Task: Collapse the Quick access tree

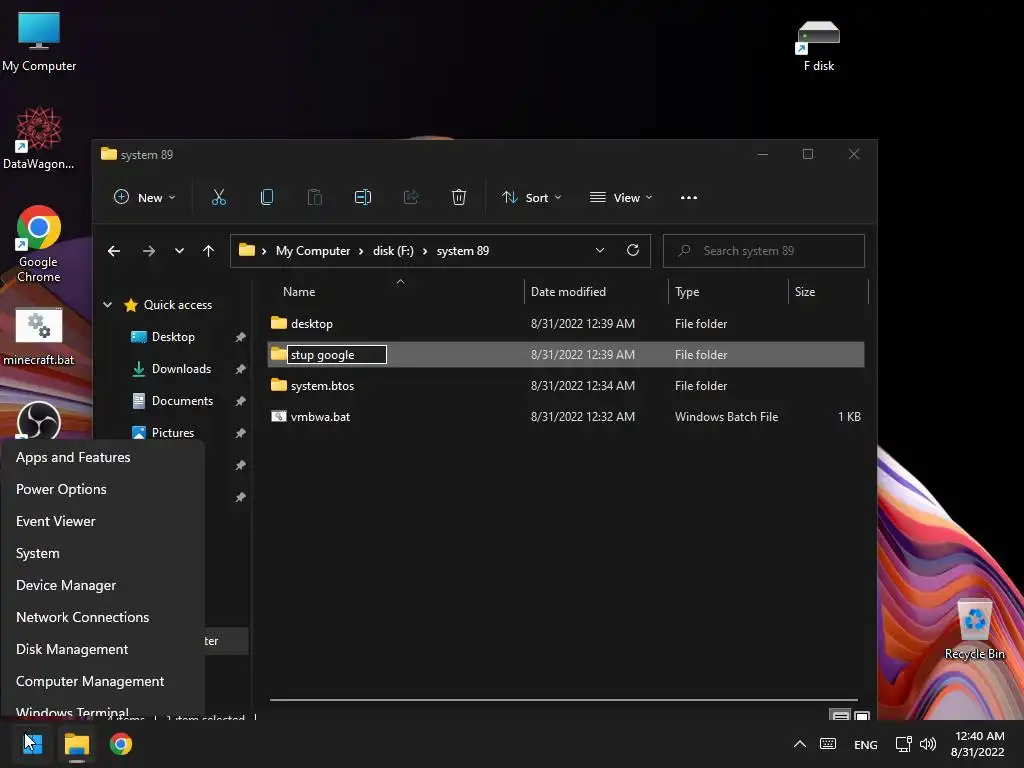Action: click(x=108, y=305)
